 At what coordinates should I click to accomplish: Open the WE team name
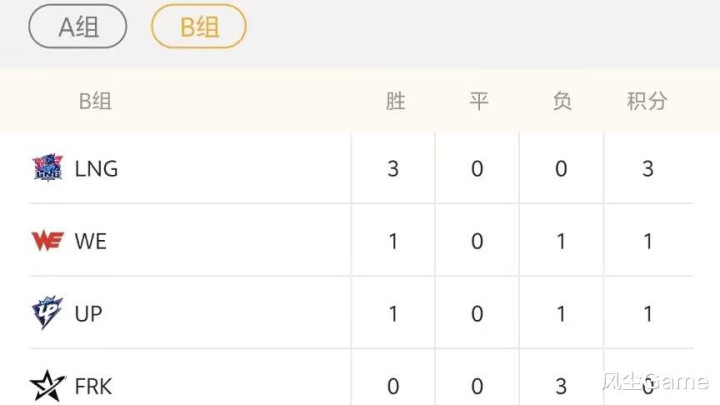click(90, 241)
